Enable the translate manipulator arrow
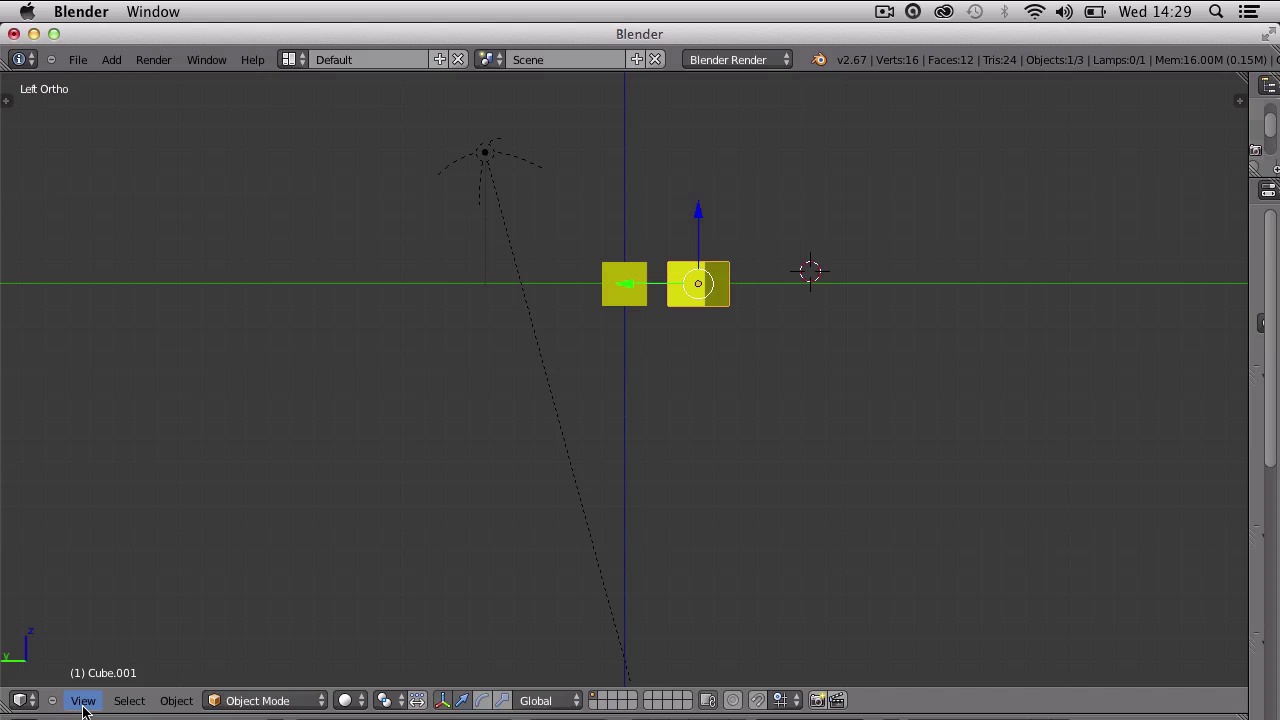 pos(462,701)
